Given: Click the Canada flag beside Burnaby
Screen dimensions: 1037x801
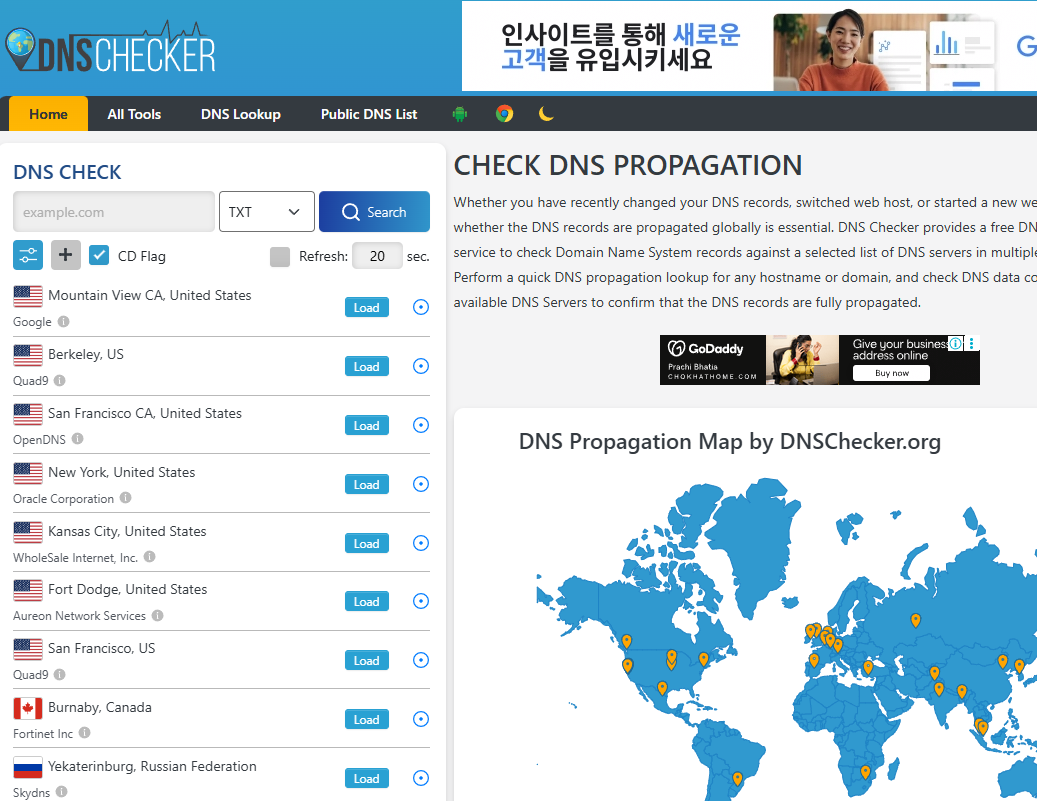Looking at the screenshot, I should point(28,708).
